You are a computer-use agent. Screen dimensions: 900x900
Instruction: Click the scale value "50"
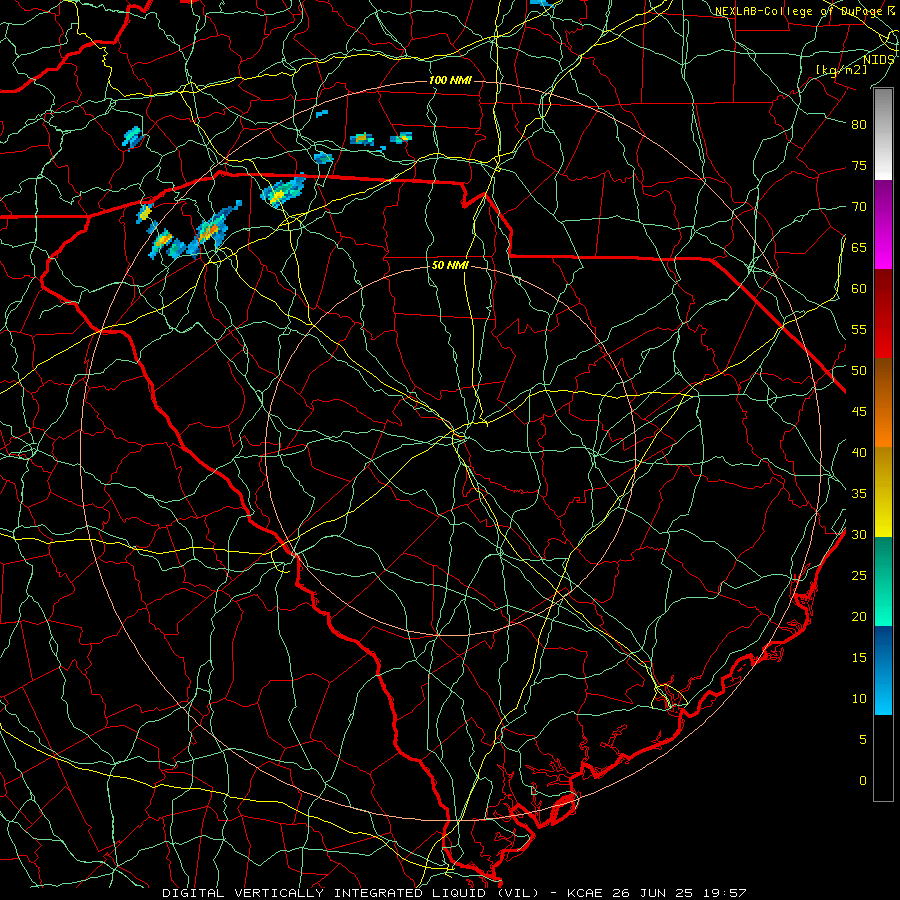click(859, 371)
